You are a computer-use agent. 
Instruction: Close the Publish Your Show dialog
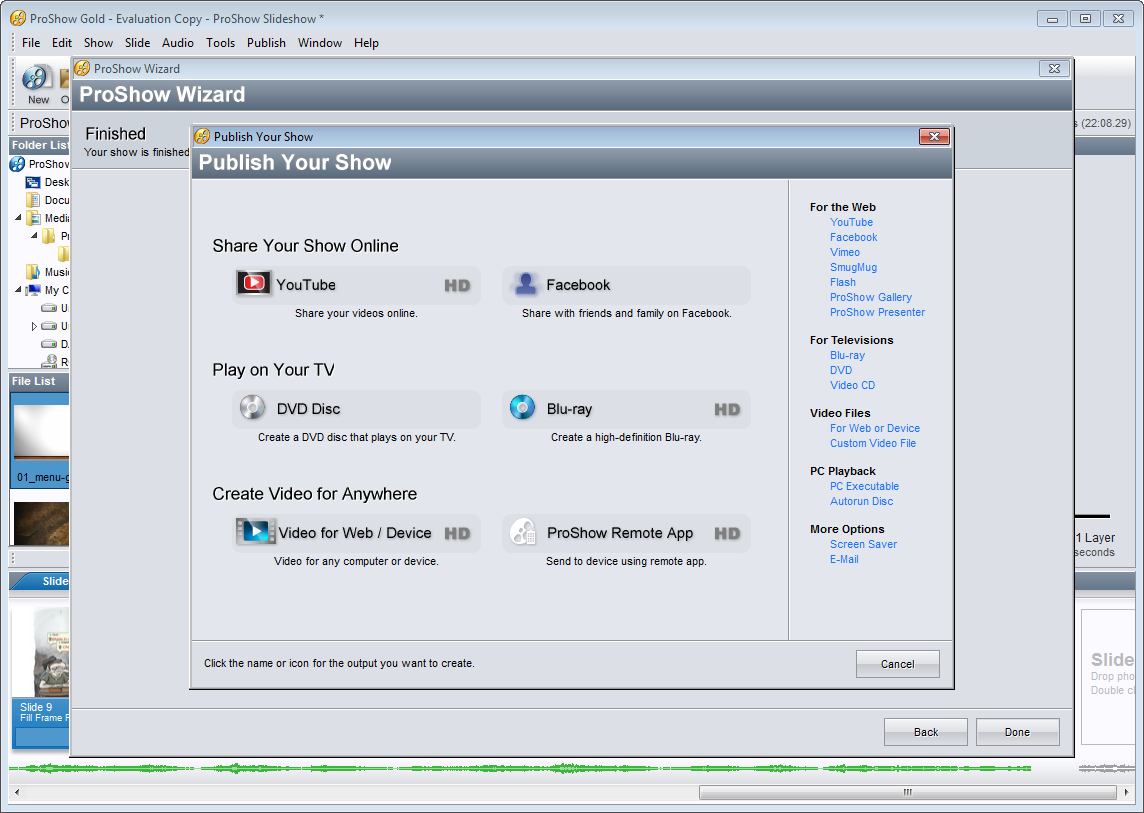(x=934, y=136)
